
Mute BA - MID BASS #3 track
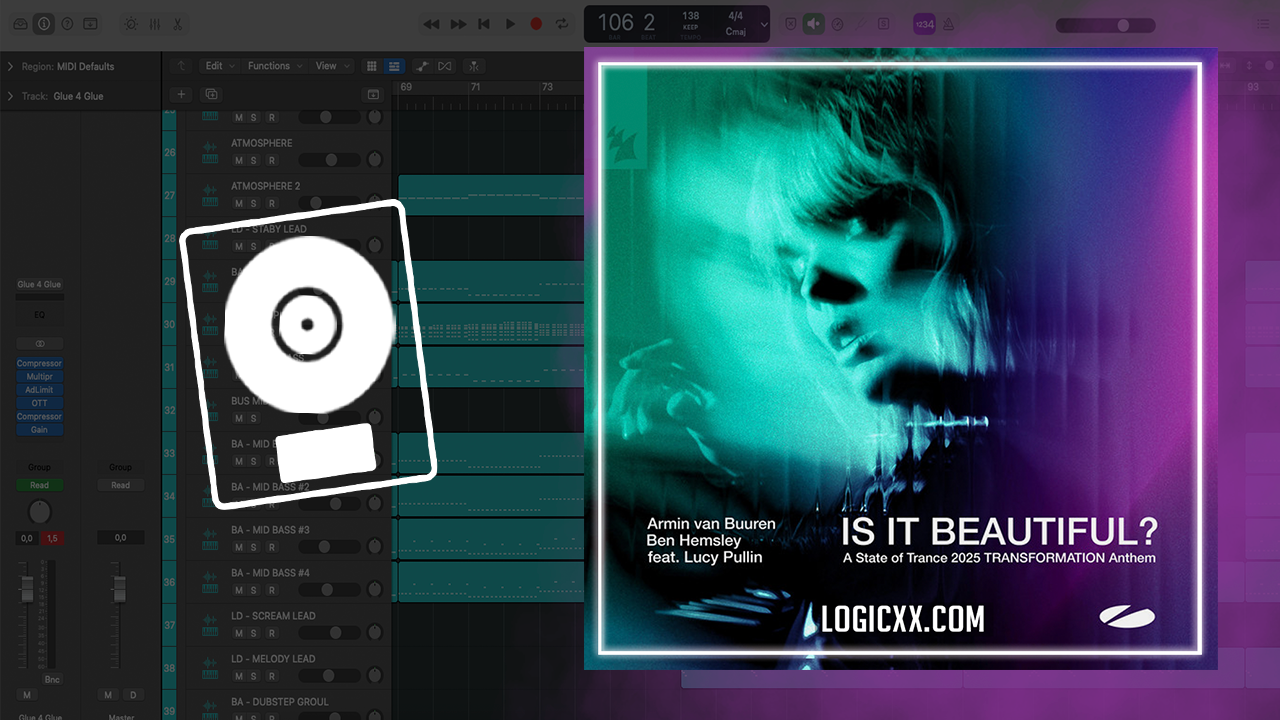tap(238, 547)
